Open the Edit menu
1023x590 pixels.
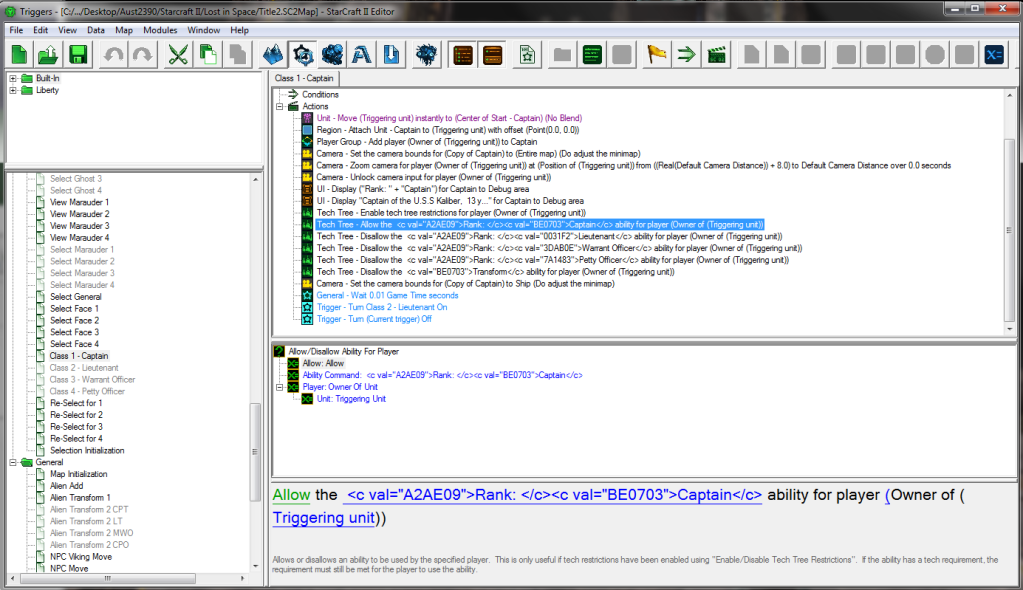click(40, 30)
